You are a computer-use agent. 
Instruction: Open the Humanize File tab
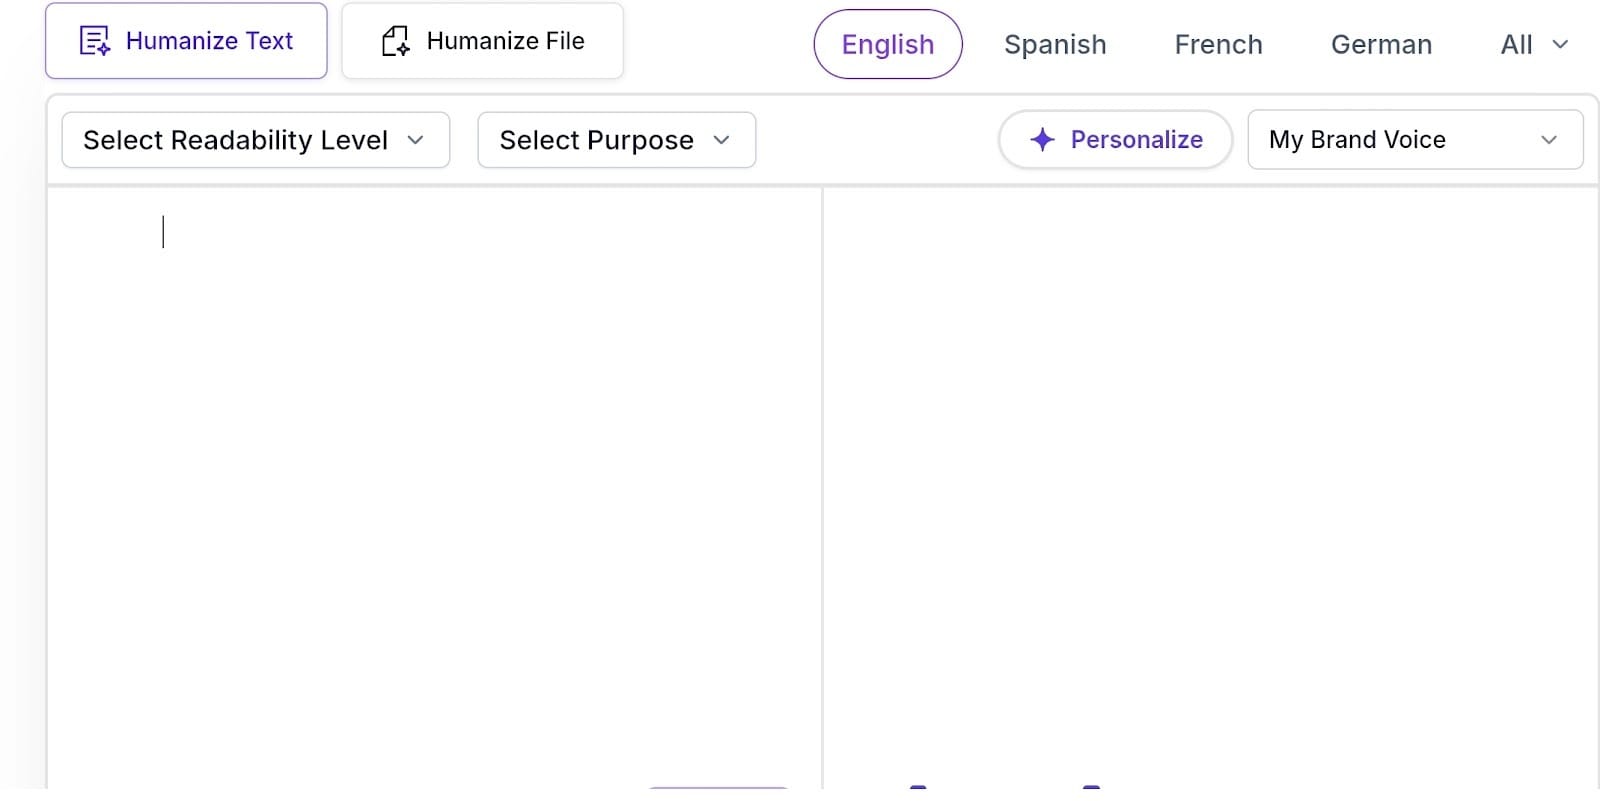(x=482, y=41)
